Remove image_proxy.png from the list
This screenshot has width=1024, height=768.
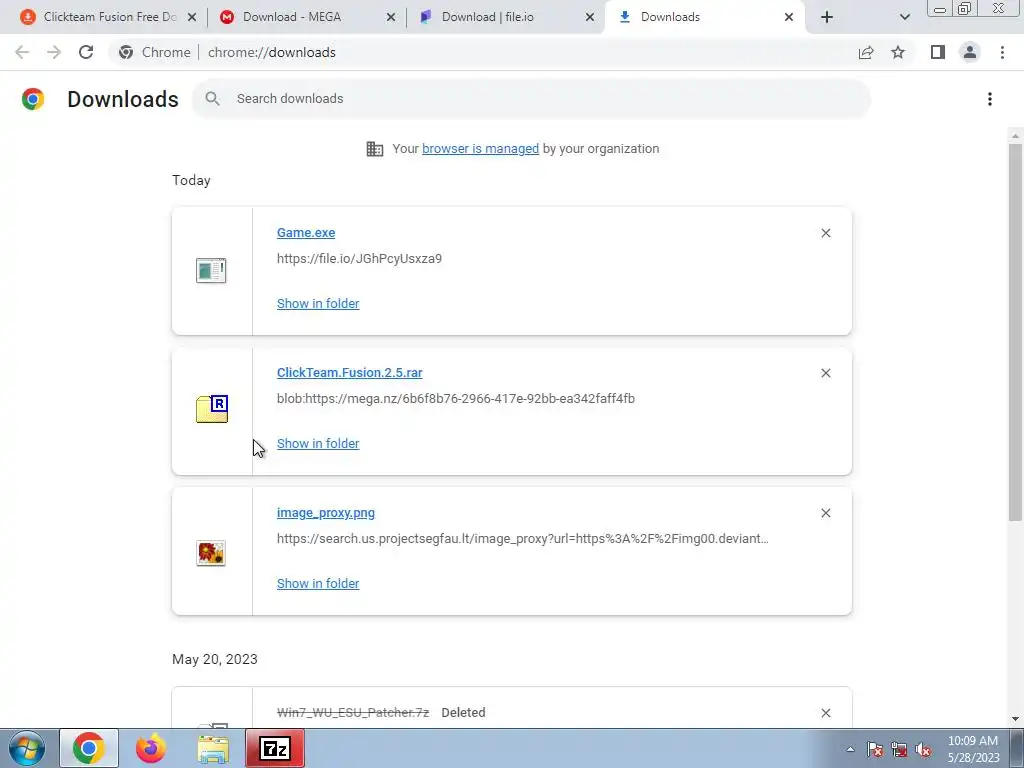pyautogui.click(x=825, y=513)
